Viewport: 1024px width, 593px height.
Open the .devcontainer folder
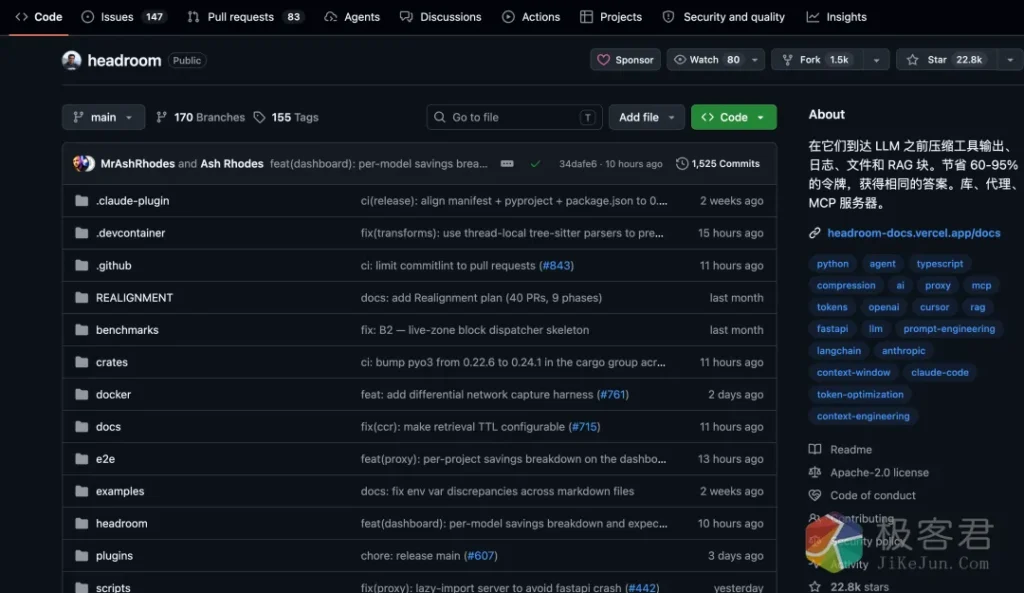point(130,232)
